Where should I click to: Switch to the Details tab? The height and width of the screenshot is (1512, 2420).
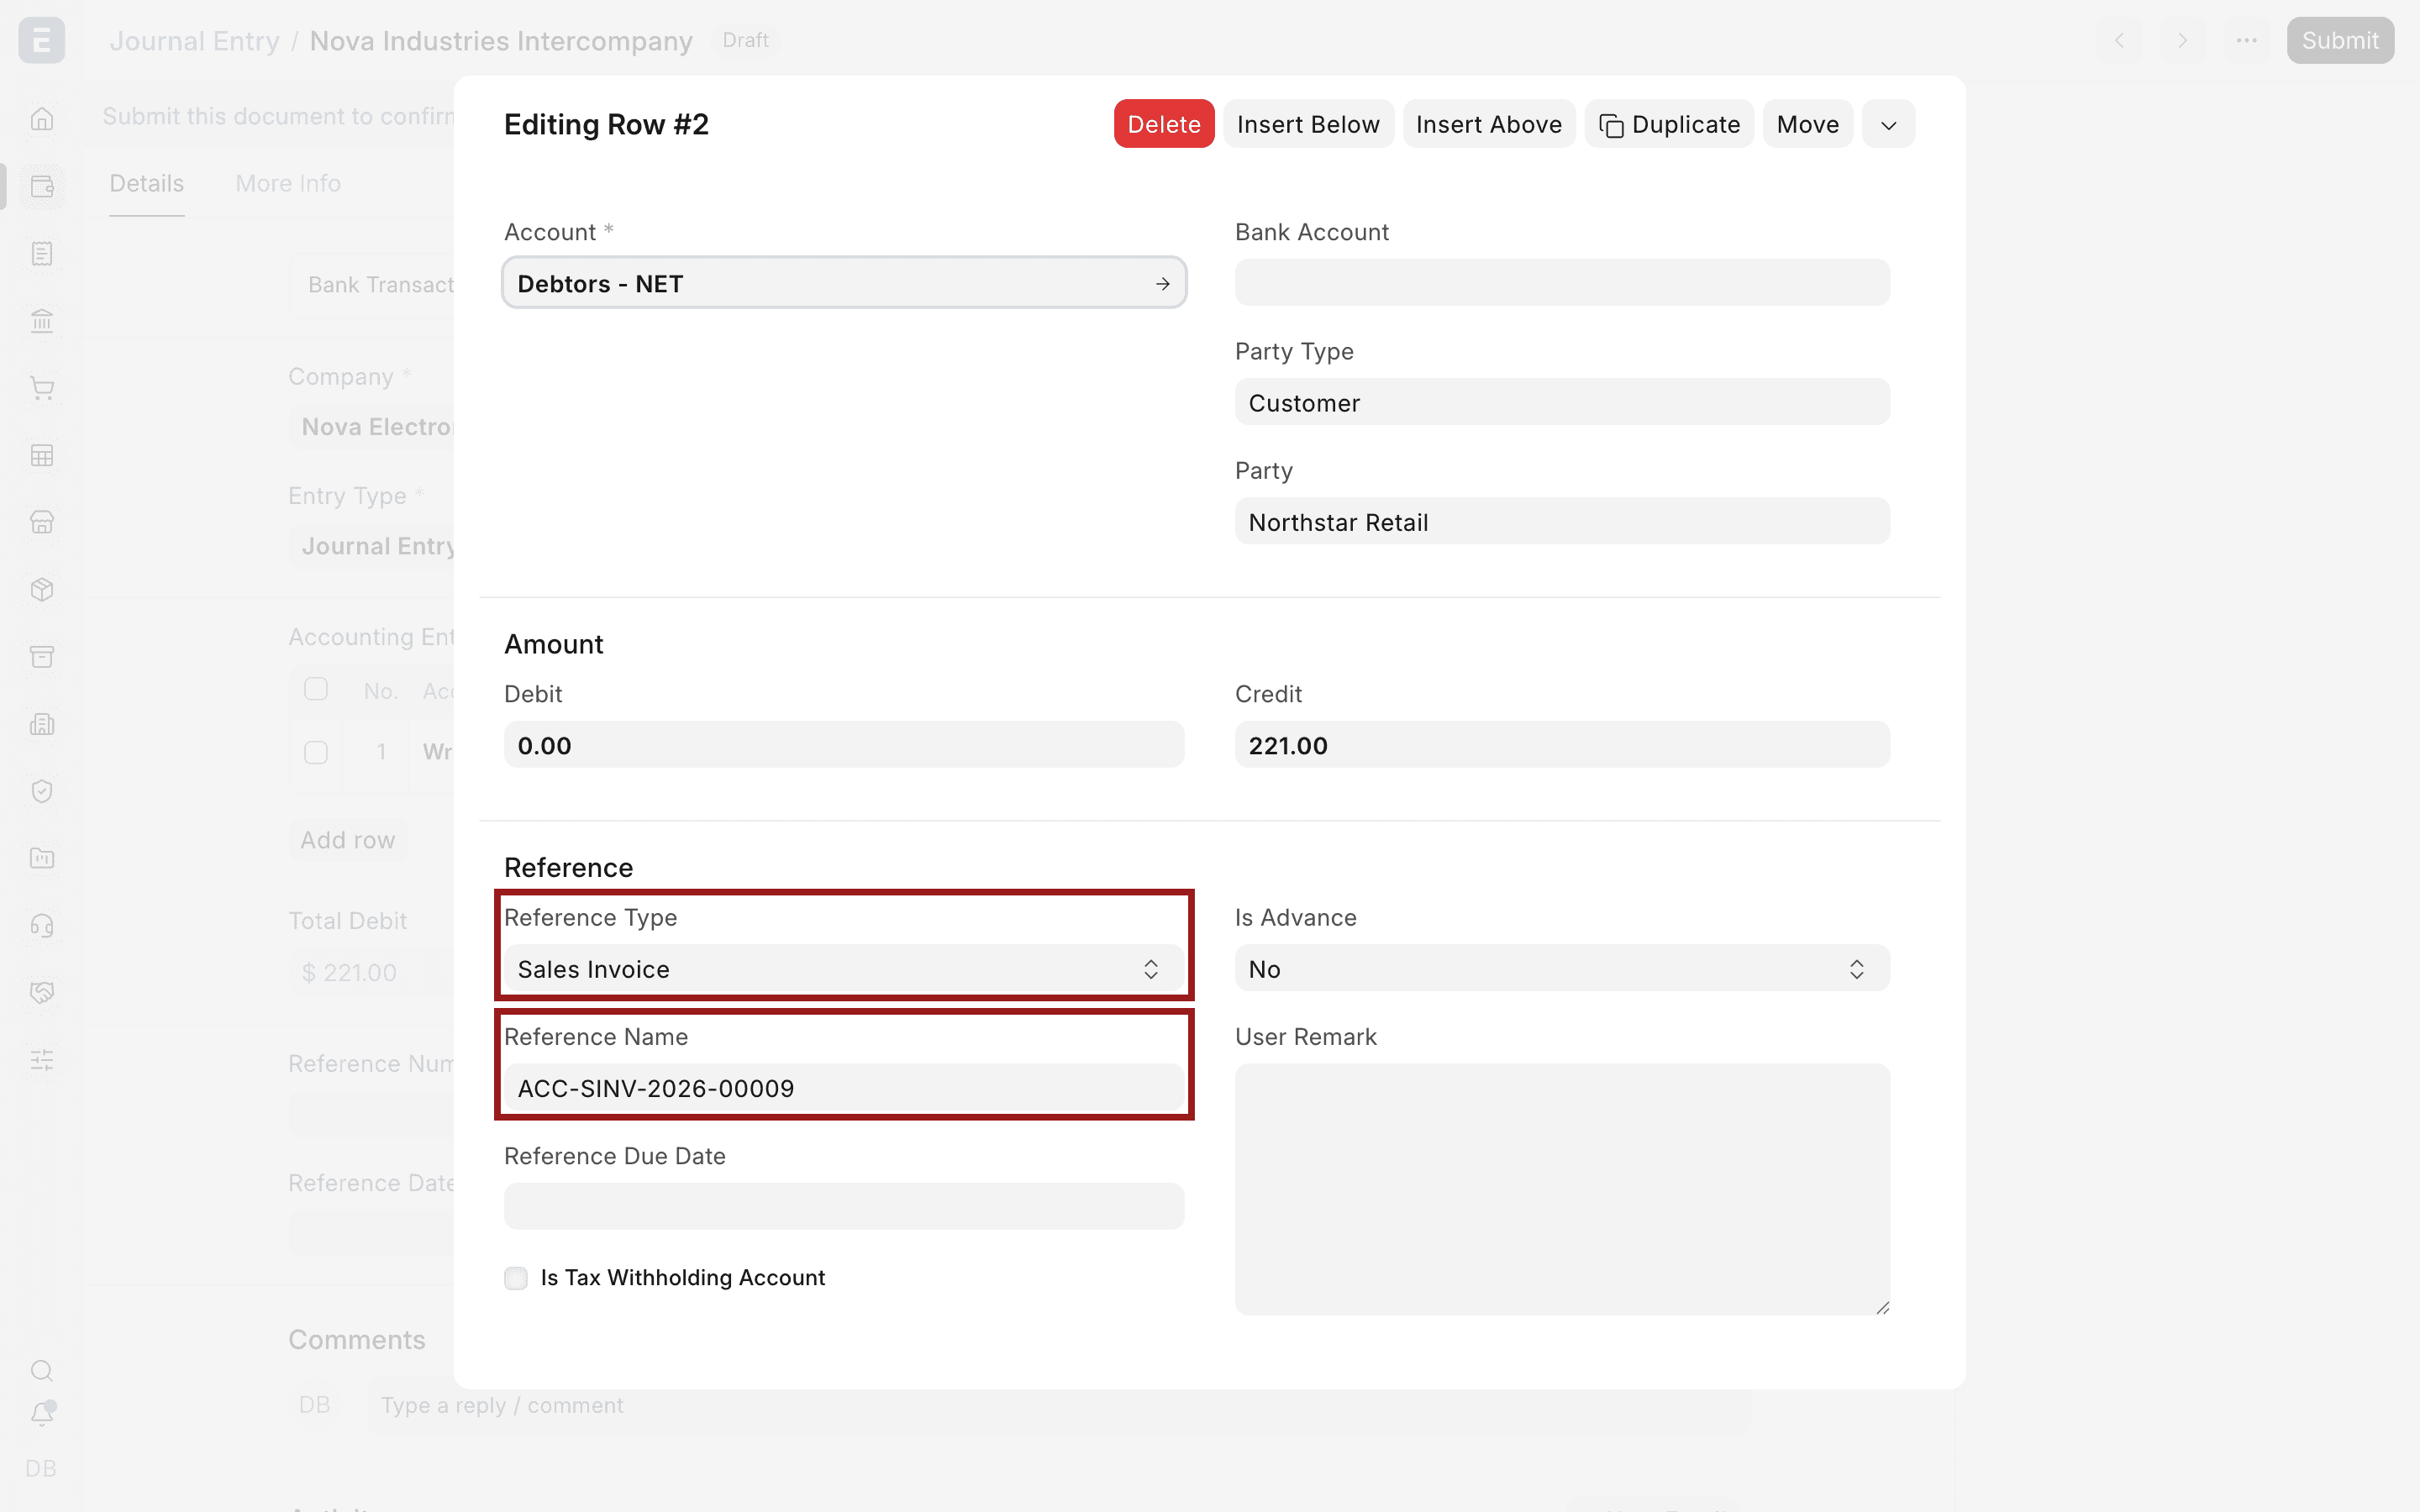click(x=147, y=184)
